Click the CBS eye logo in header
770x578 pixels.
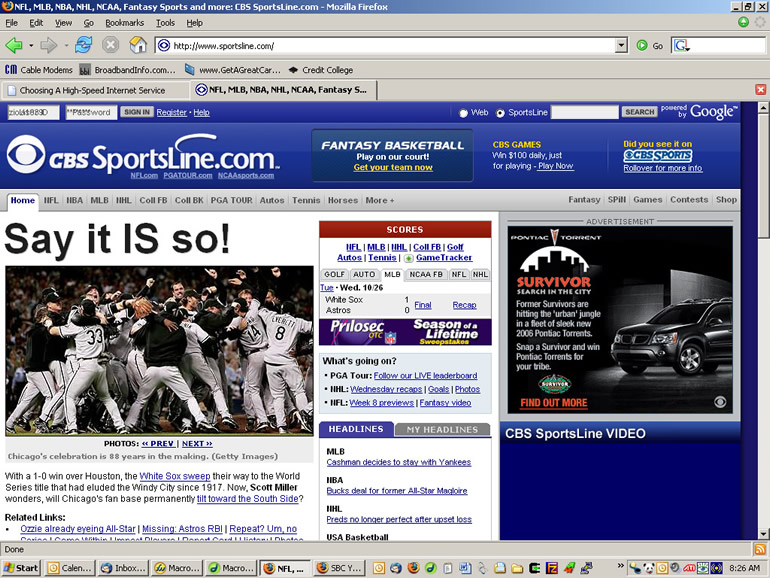pyautogui.click(x=26, y=154)
